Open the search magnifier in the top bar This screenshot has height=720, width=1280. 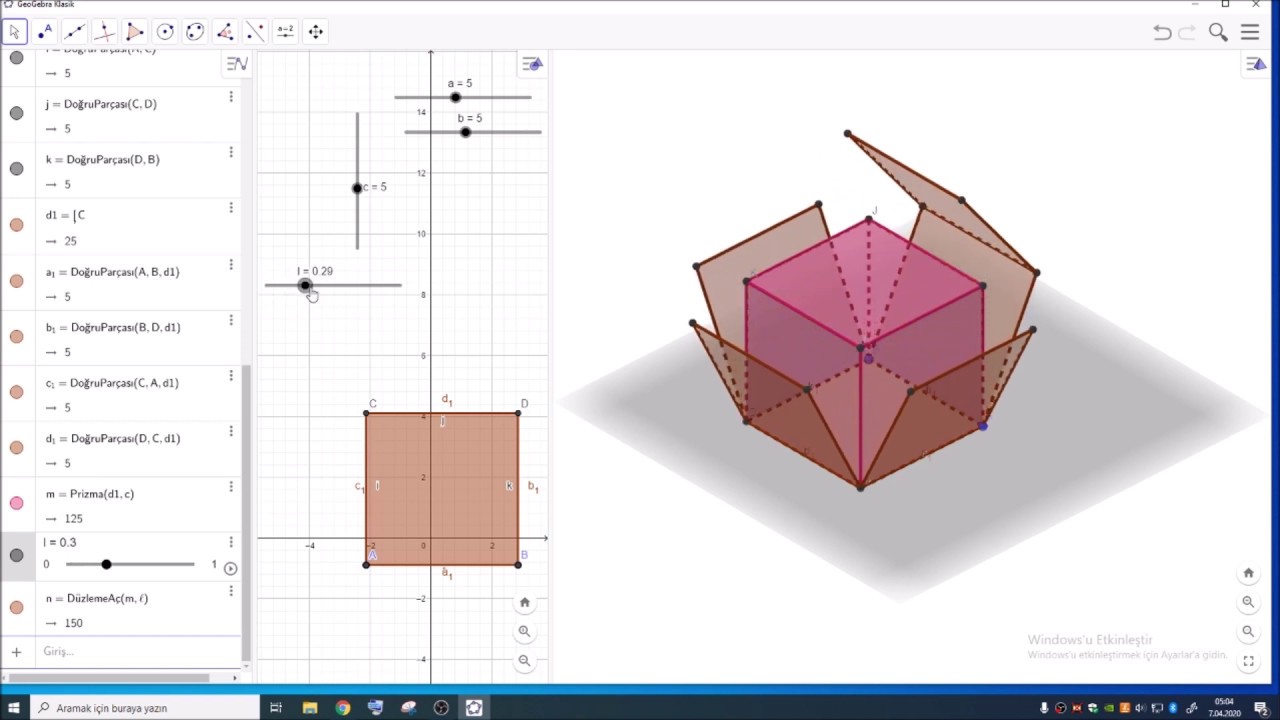(x=1218, y=32)
